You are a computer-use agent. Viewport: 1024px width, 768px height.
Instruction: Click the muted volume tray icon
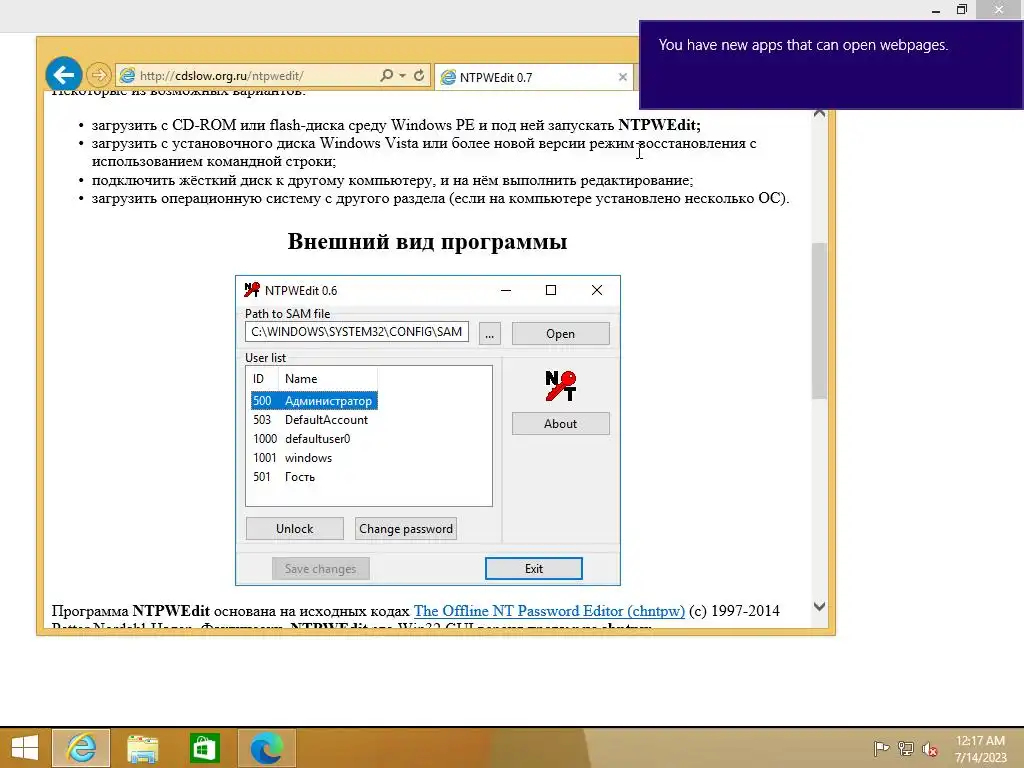(930, 749)
